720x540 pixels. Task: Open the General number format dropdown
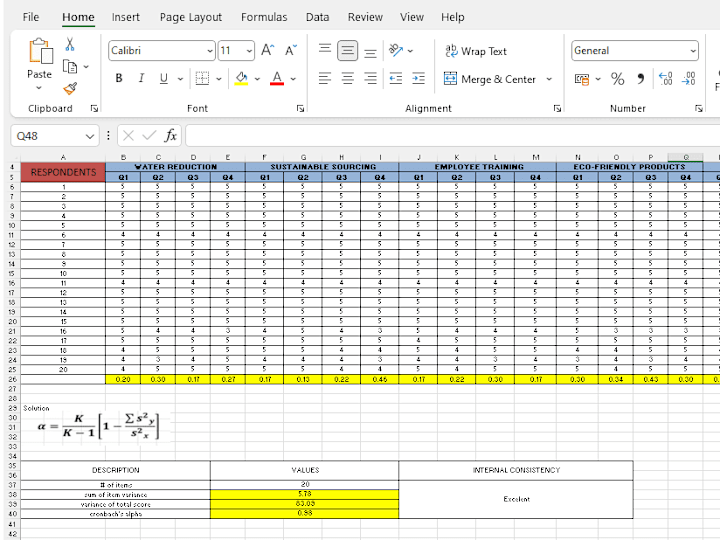tap(693, 51)
